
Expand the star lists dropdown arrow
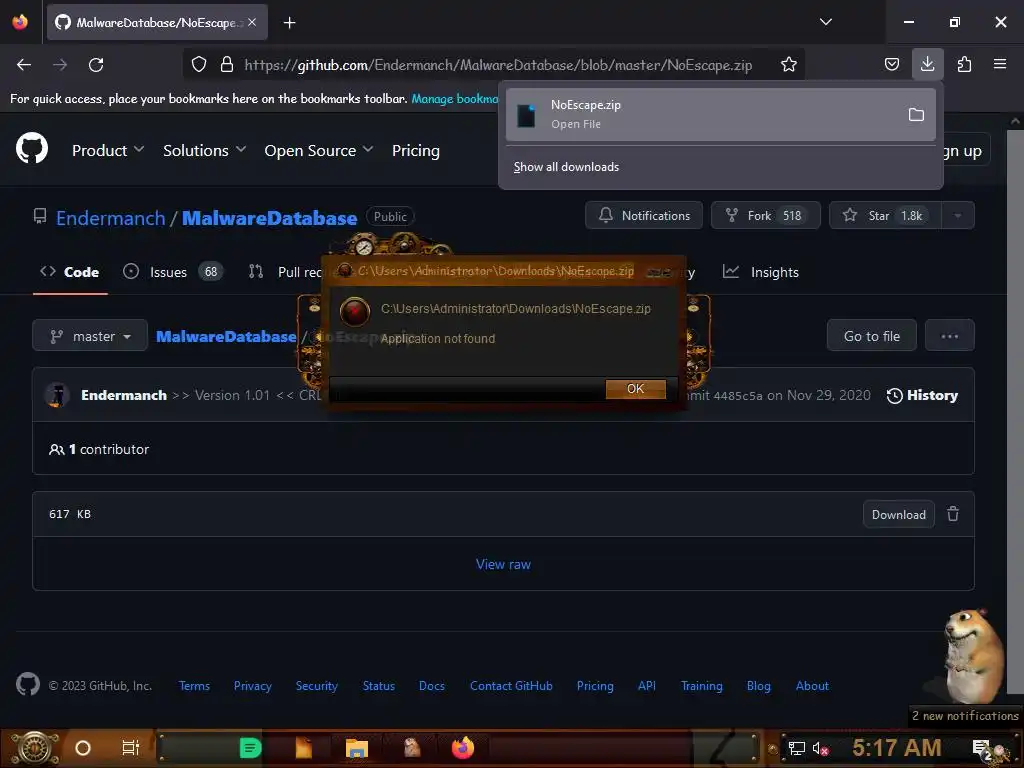coord(958,216)
